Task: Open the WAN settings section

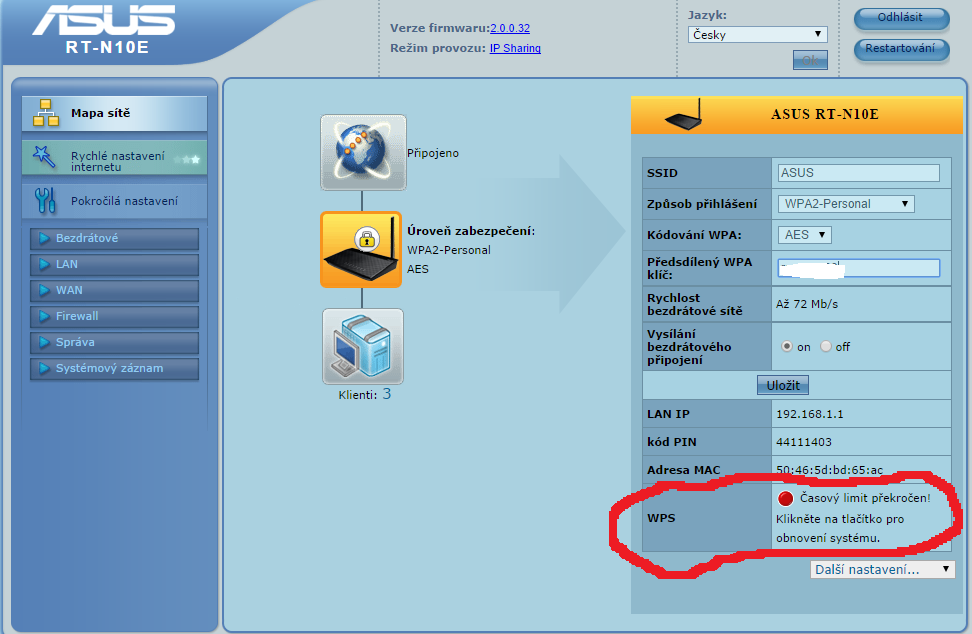Action: 115,291
